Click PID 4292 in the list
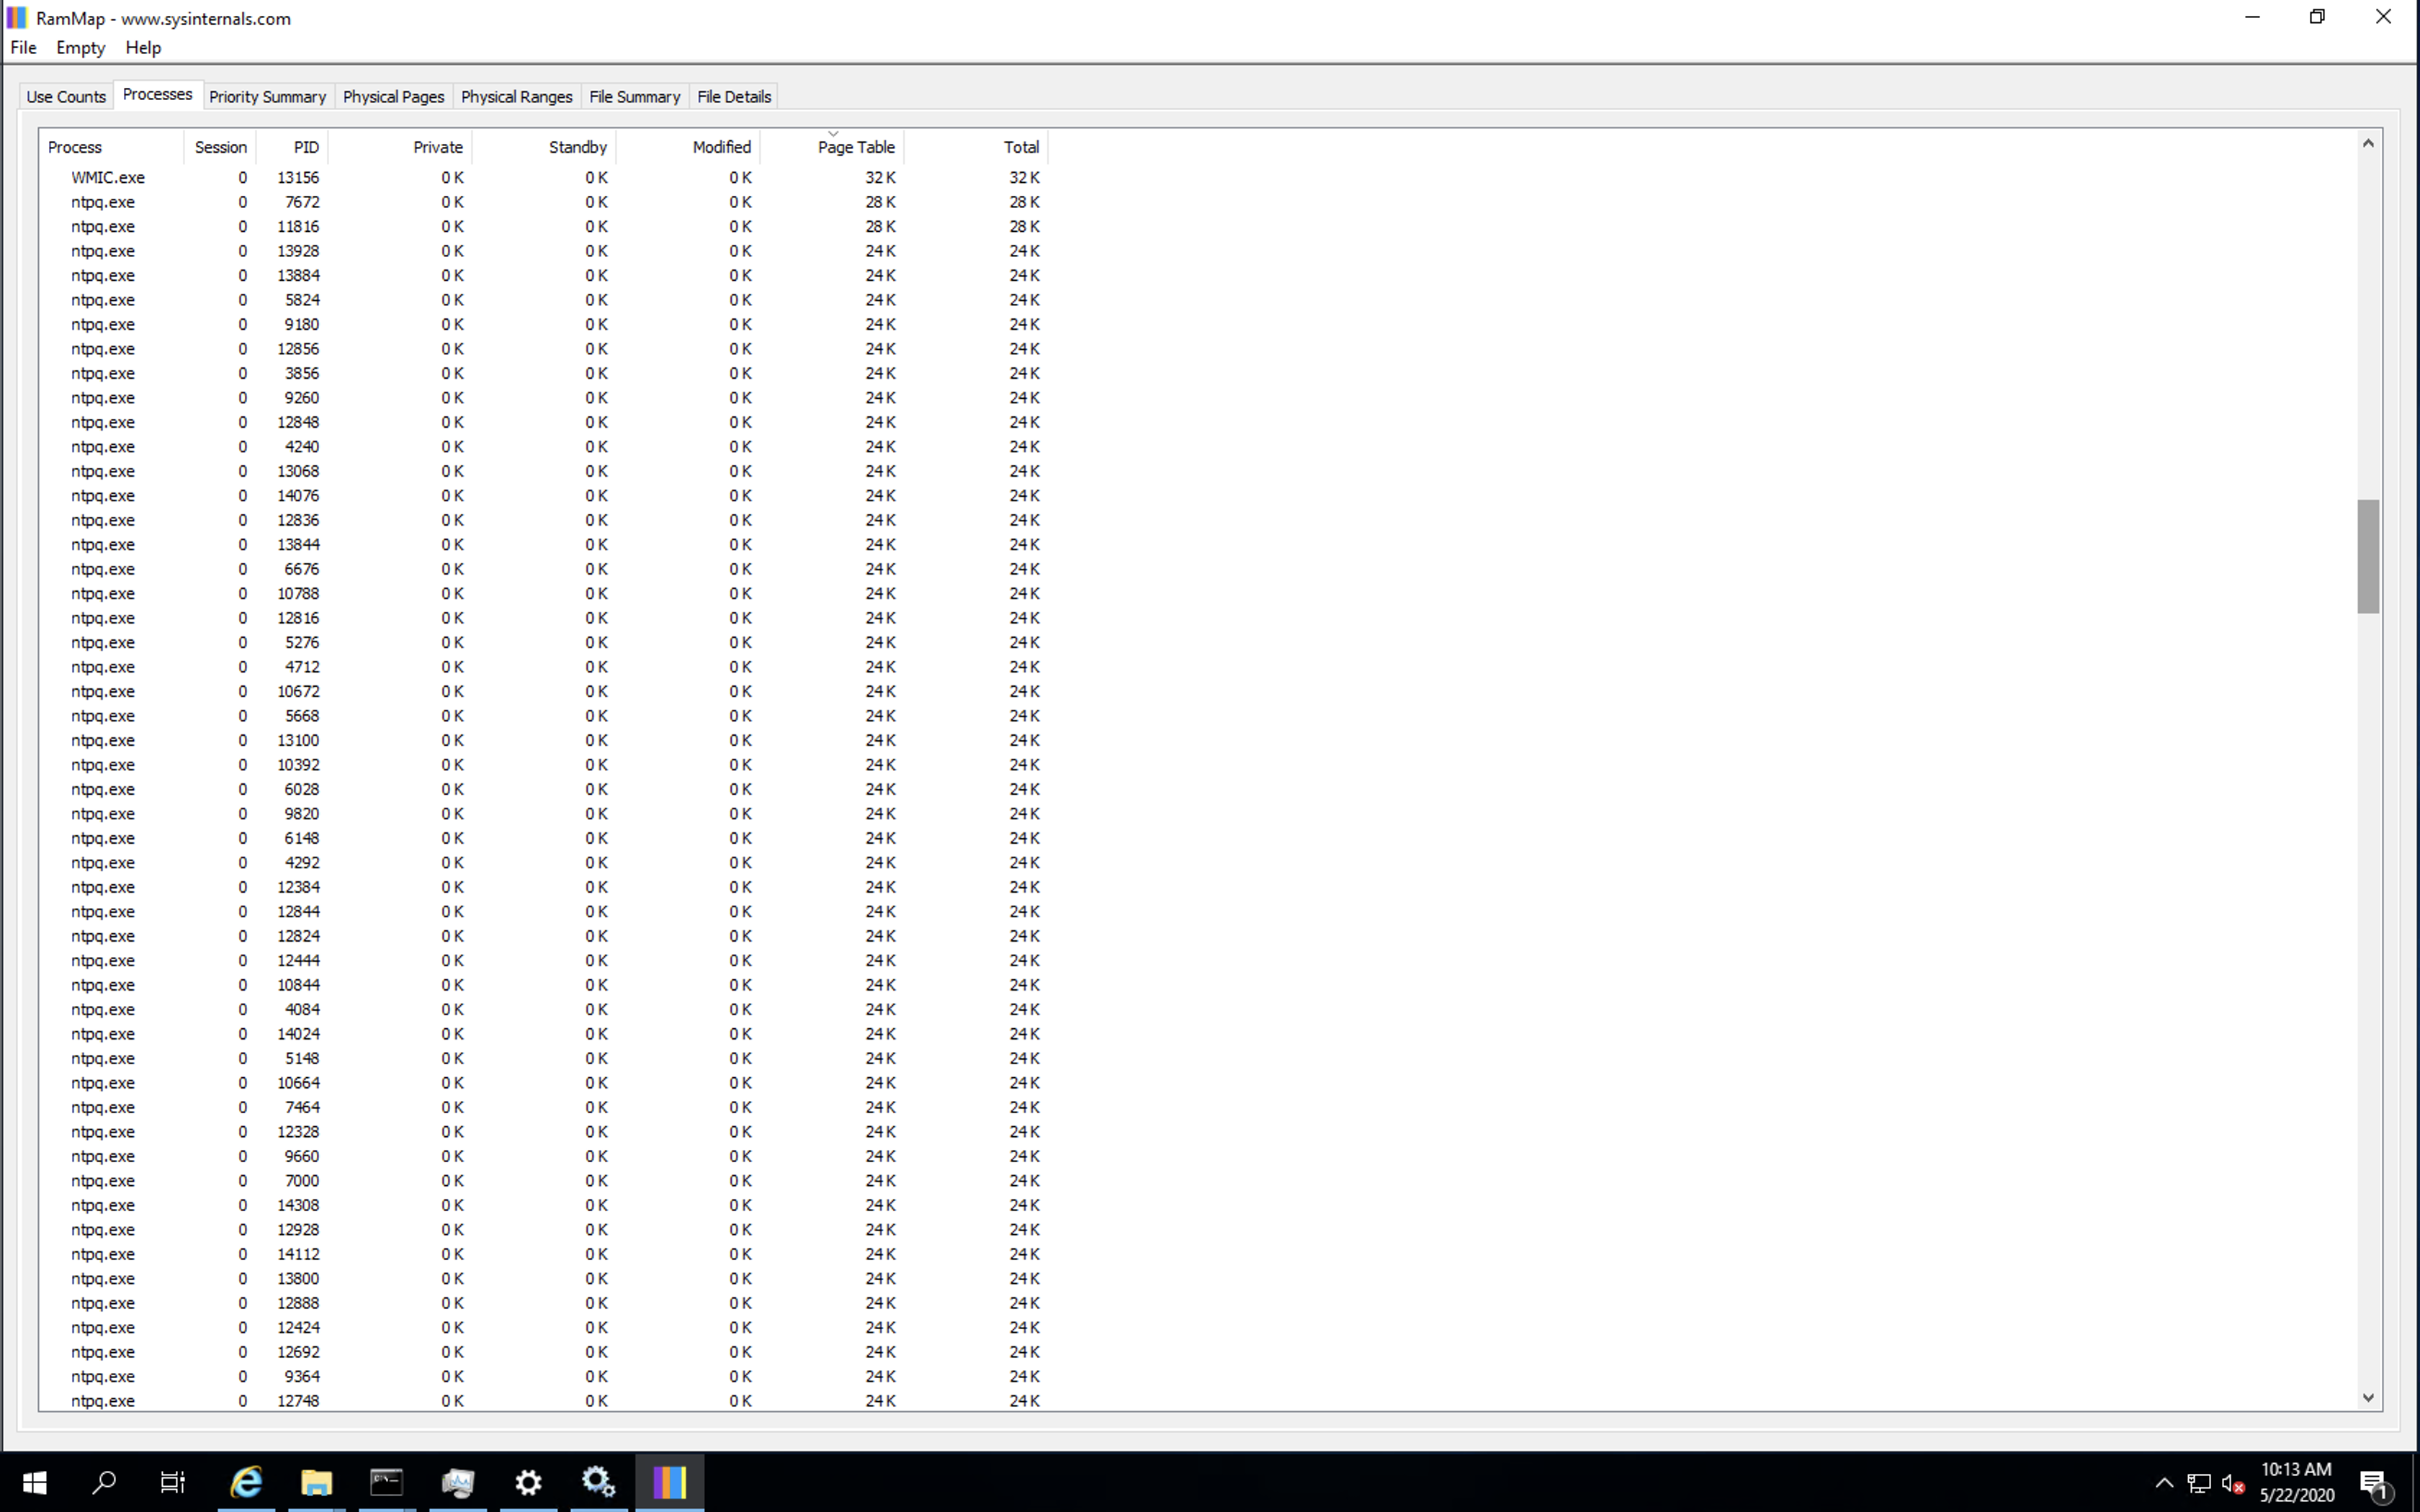This screenshot has width=2420, height=1512. 302,863
